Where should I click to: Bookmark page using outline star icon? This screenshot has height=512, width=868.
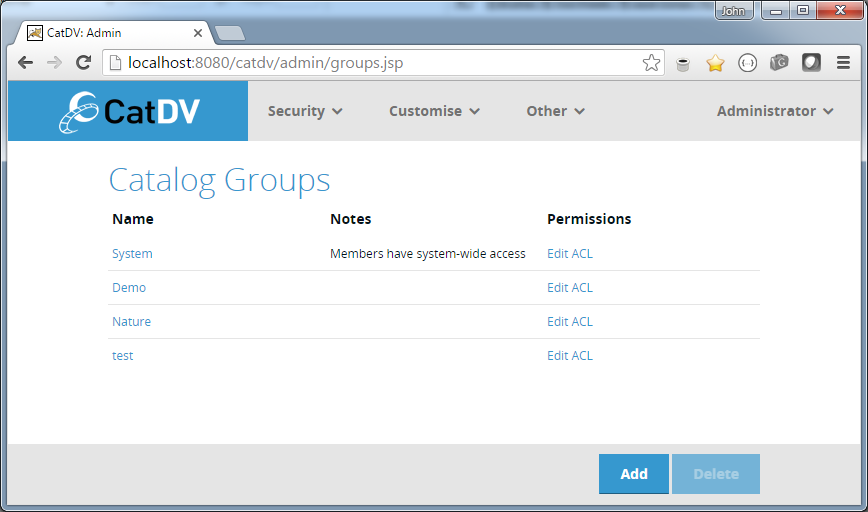tap(651, 63)
